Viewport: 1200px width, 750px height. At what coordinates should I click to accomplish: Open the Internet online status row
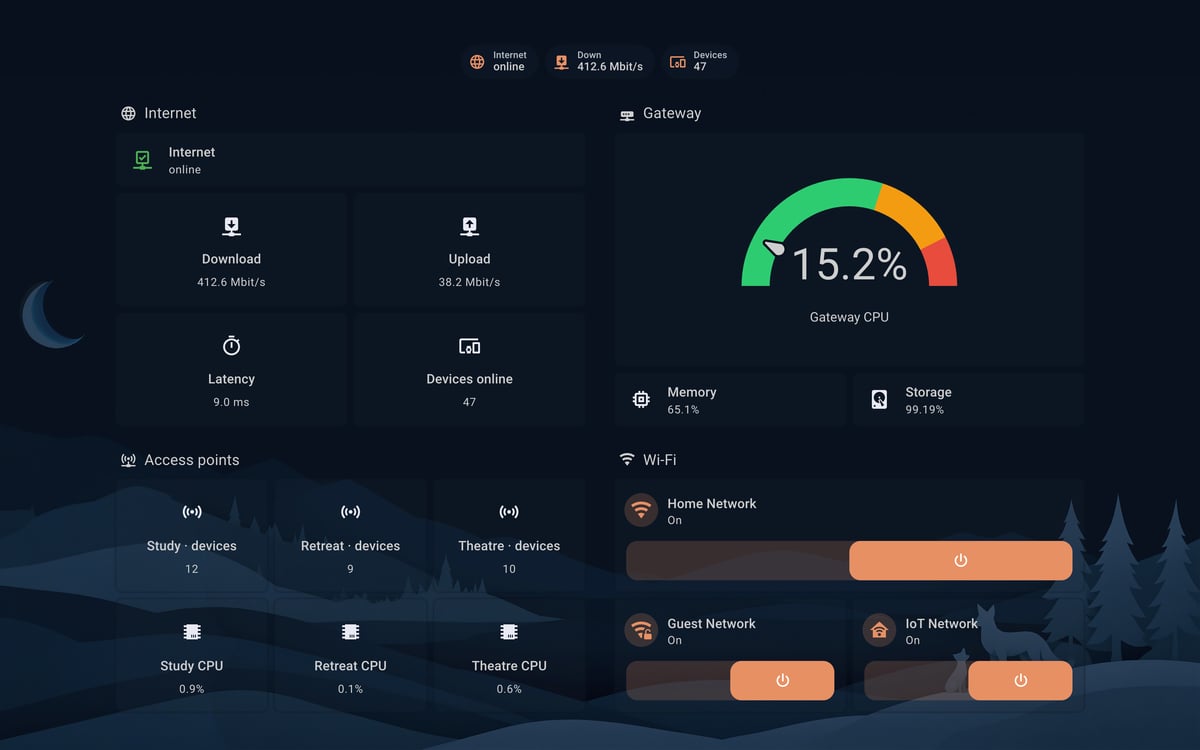click(350, 160)
